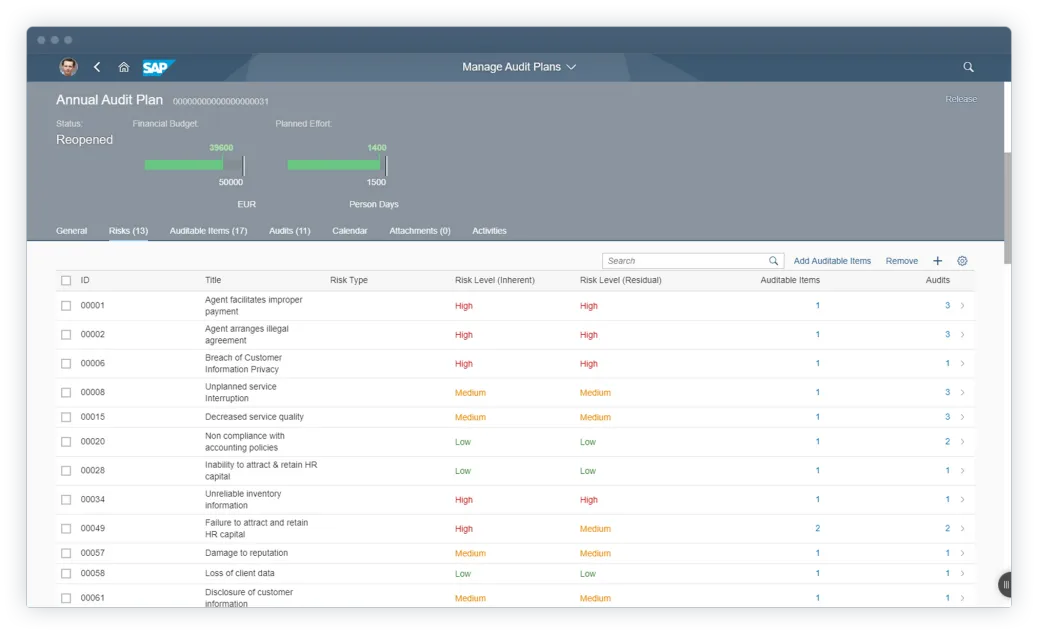The height and width of the screenshot is (634, 1038).
Task: Create a new risk with the plus icon
Action: [x=937, y=260]
